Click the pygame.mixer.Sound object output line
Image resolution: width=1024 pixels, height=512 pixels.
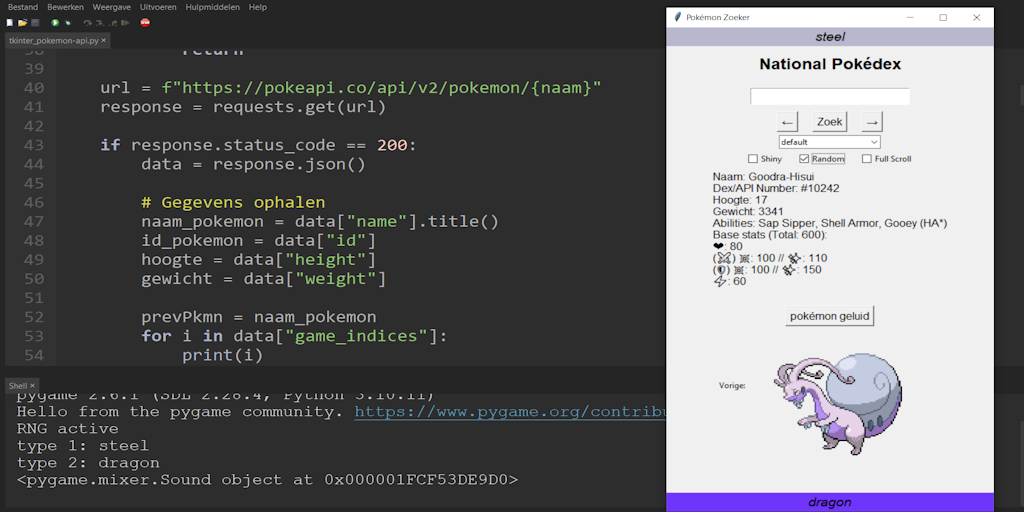tap(267, 480)
